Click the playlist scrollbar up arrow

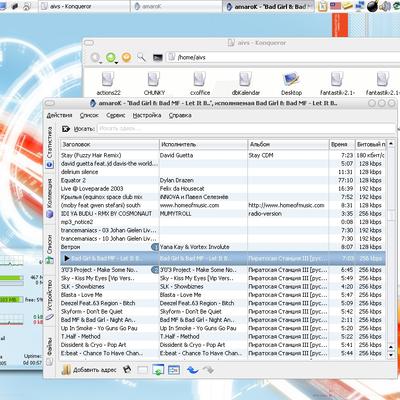point(391,144)
